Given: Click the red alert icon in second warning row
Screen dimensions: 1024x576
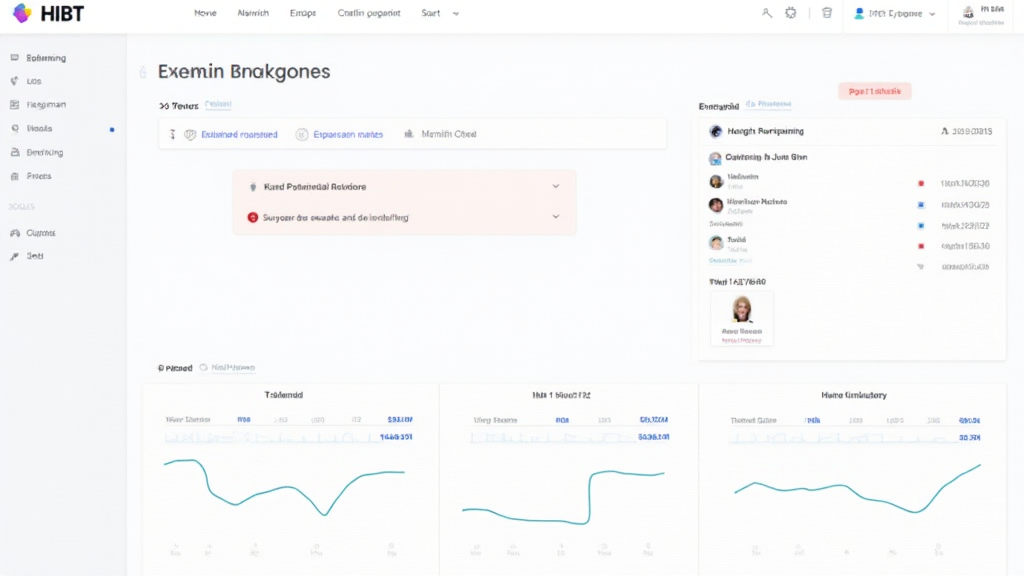Looking at the screenshot, I should (x=252, y=217).
